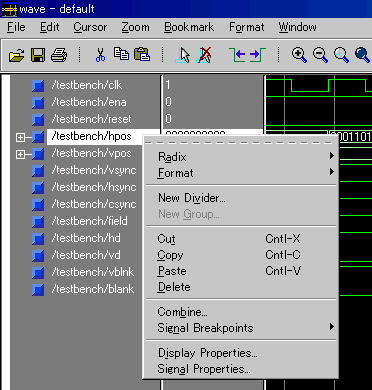Expand the /testbench/hpos signal tree
372x390 pixels.
coord(20,137)
